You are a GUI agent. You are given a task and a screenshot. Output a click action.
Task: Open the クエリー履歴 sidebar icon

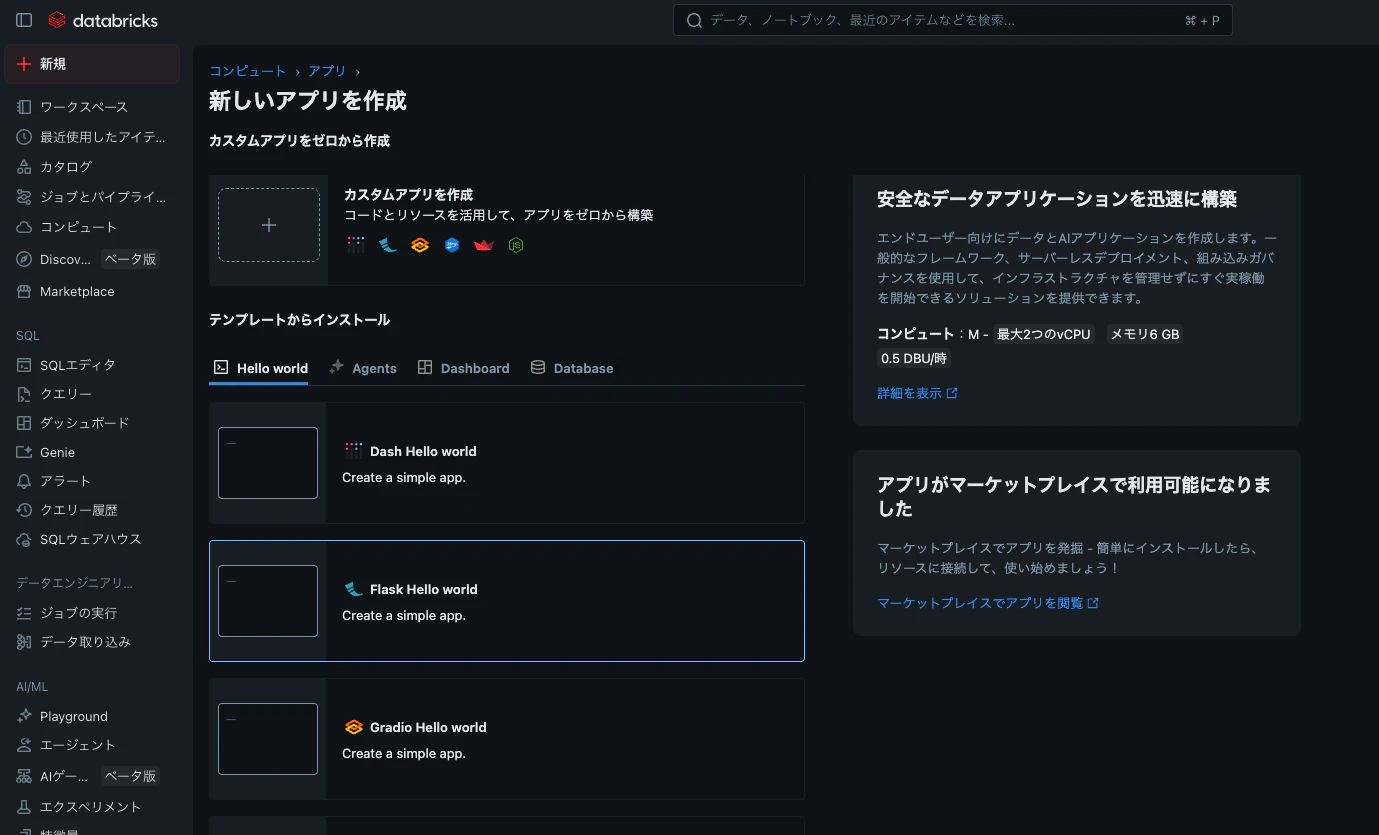click(24, 510)
